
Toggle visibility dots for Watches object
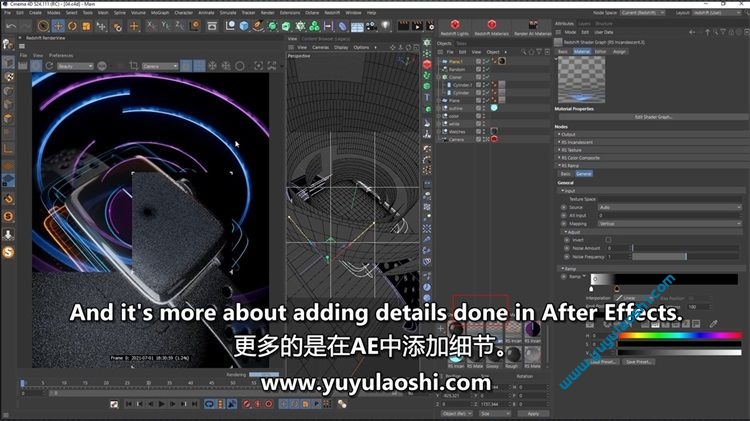[484, 132]
